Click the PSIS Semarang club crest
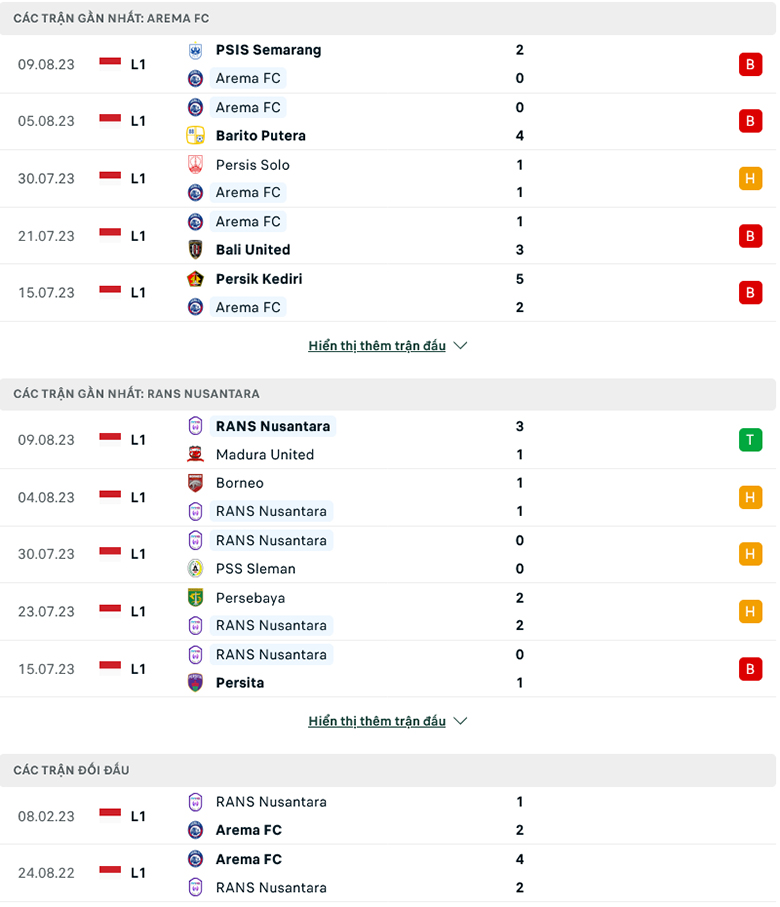 (x=195, y=50)
